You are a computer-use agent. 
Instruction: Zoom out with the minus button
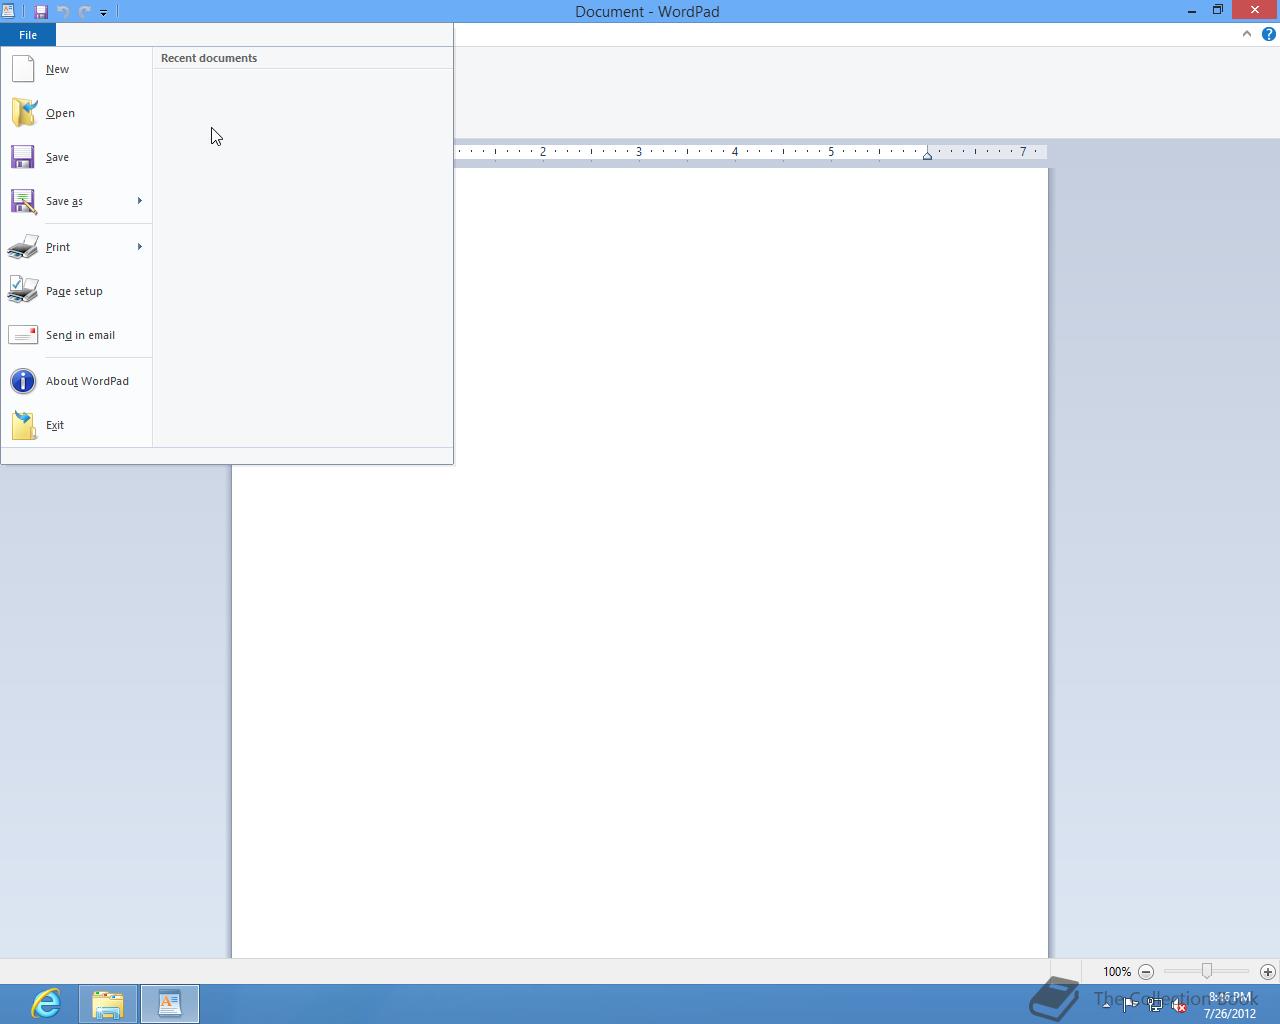tap(1146, 971)
